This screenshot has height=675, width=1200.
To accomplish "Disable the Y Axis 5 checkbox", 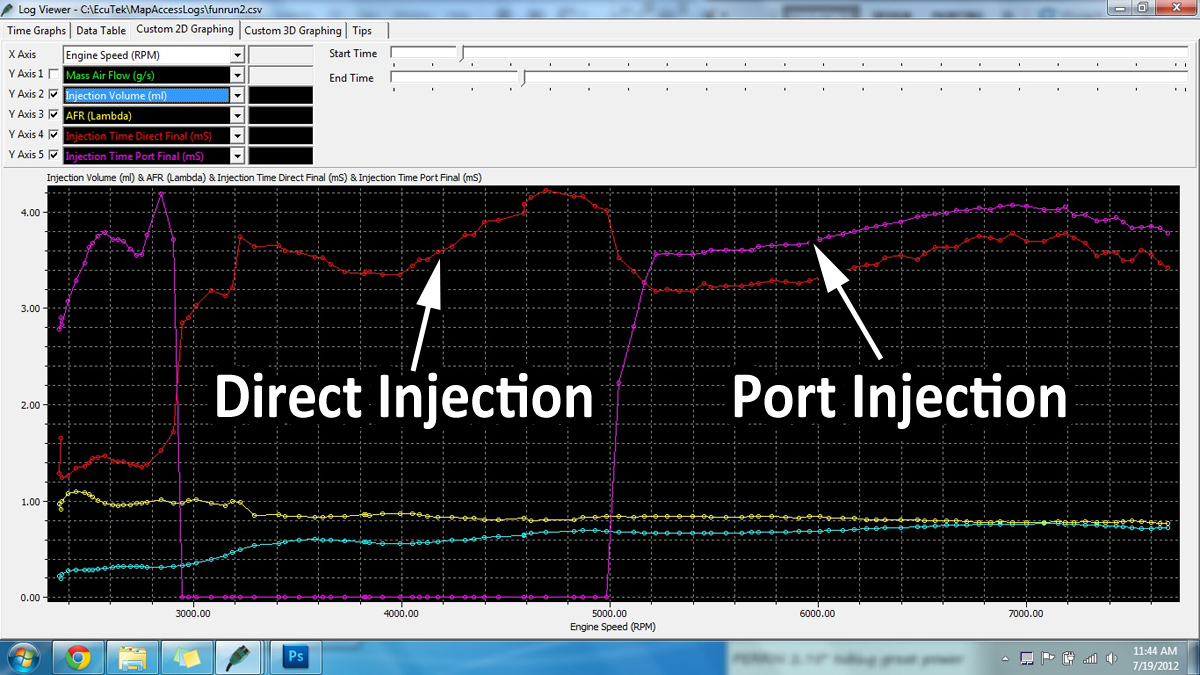I will [53, 155].
